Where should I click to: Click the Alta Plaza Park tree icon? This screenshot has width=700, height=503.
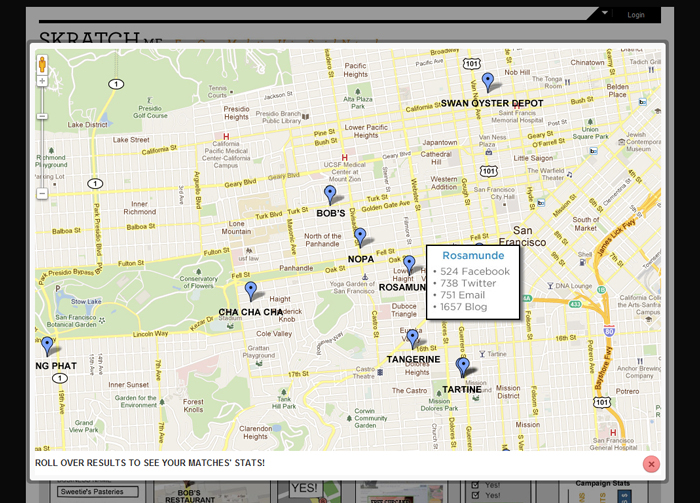(x=357, y=91)
